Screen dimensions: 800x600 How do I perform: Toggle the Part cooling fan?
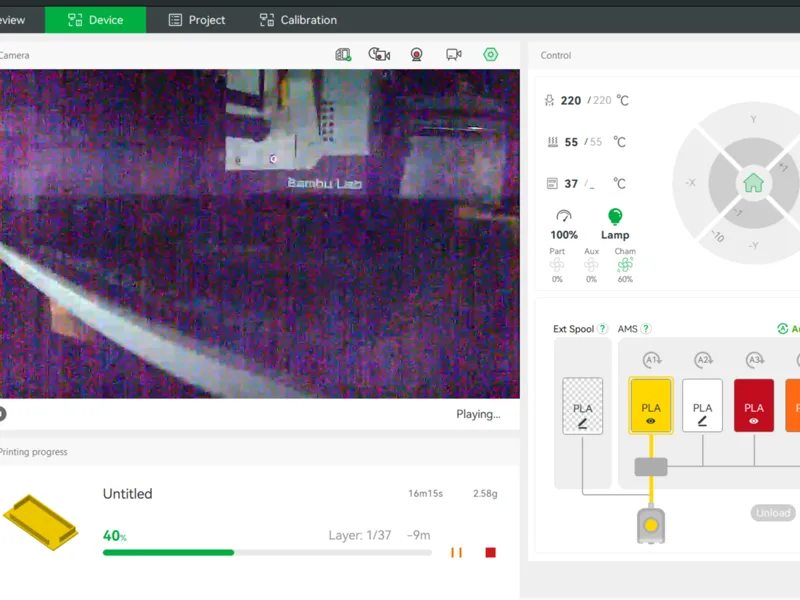click(557, 265)
